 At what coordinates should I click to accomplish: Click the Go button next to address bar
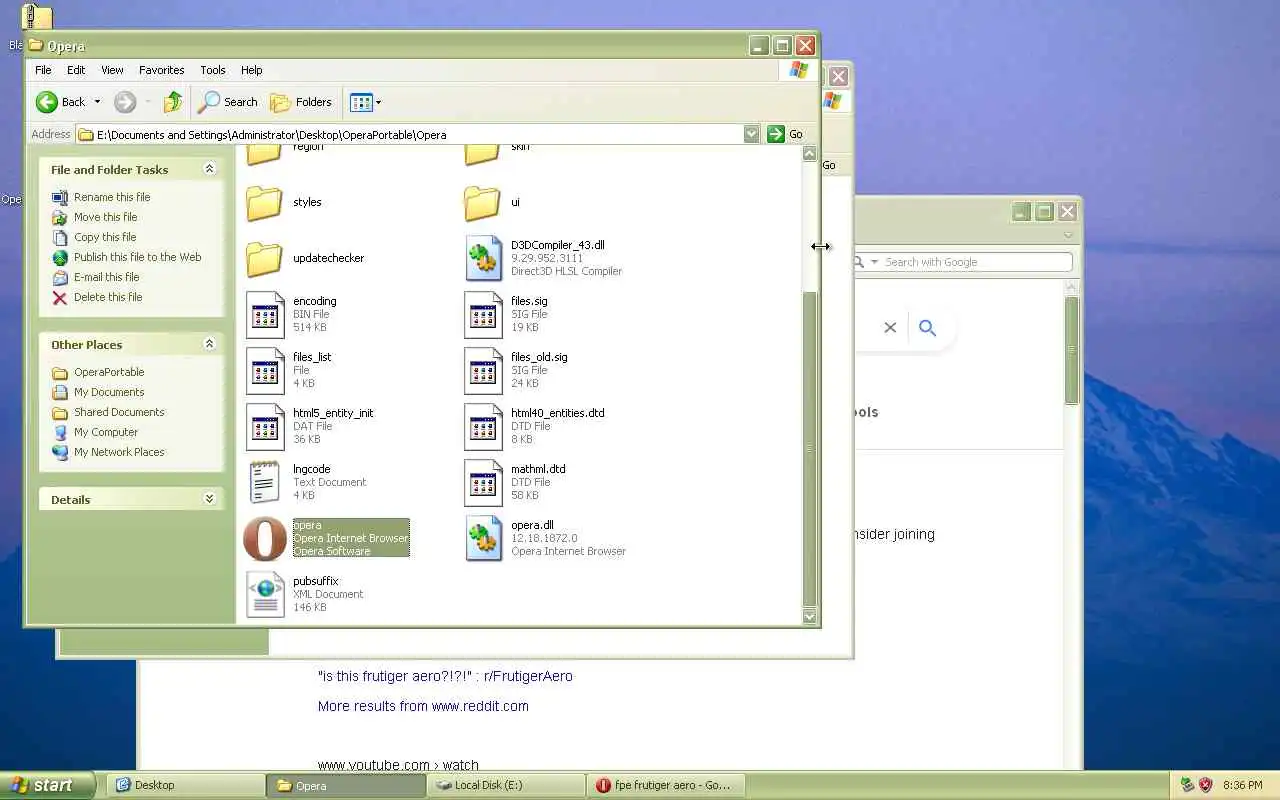coord(785,134)
